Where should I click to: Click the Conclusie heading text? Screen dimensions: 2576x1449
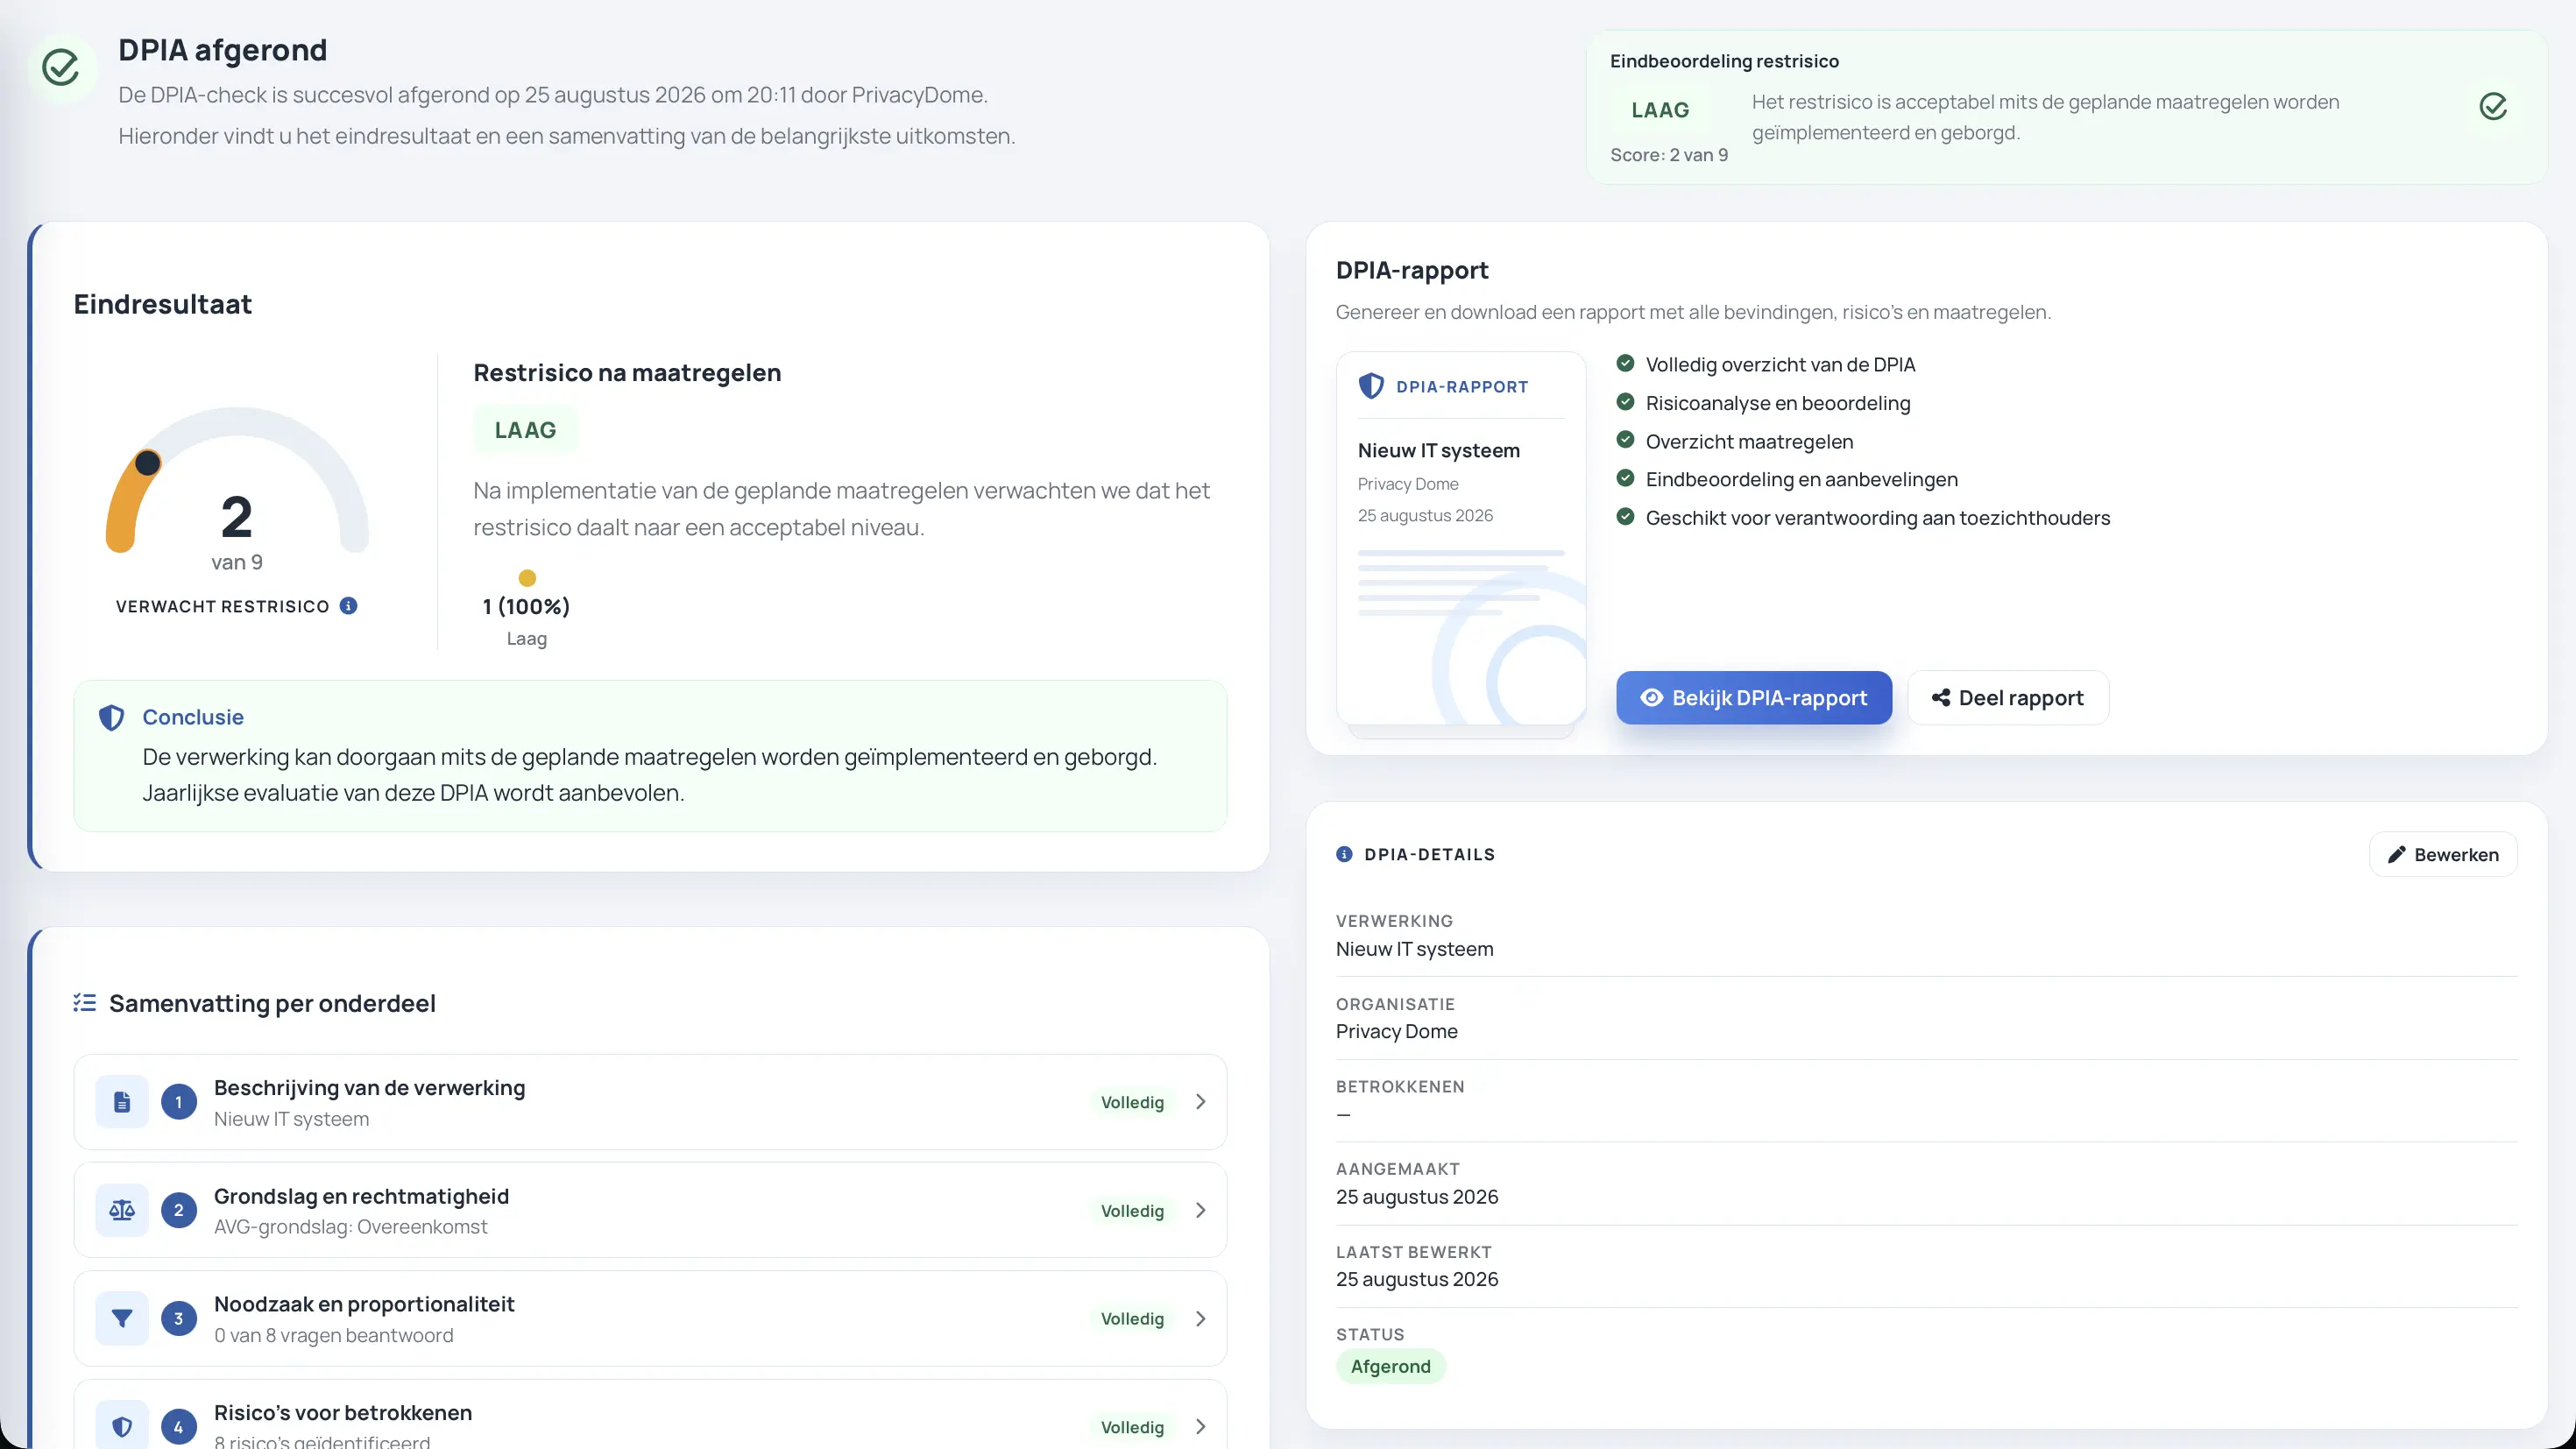click(193, 717)
